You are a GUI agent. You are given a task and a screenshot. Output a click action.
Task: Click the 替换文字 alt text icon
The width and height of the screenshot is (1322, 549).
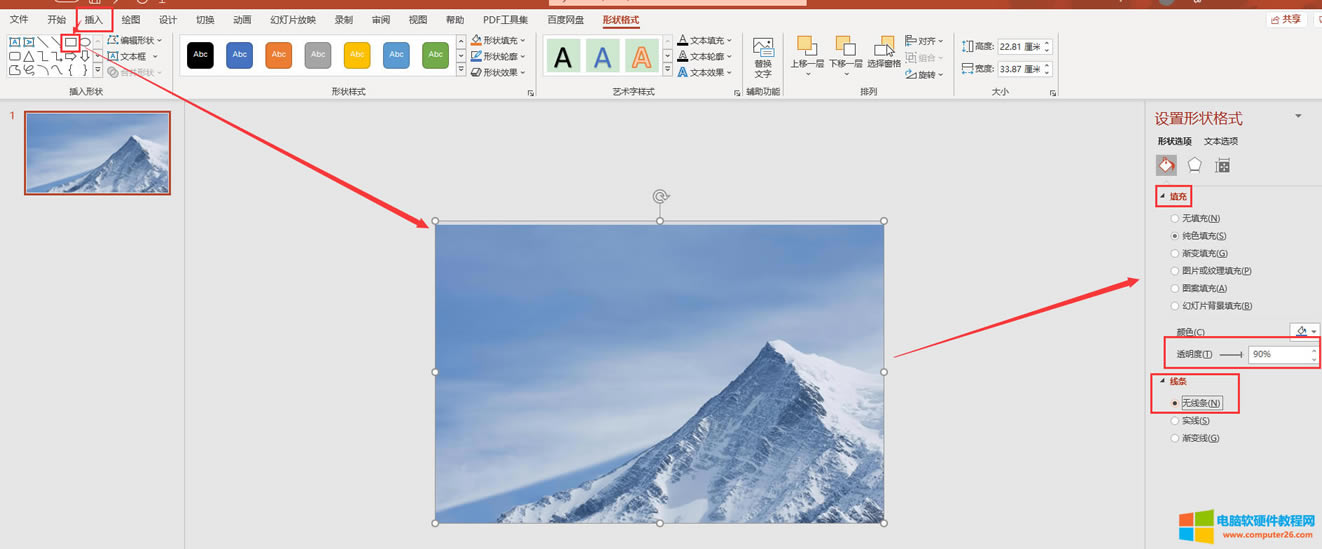pos(763,57)
